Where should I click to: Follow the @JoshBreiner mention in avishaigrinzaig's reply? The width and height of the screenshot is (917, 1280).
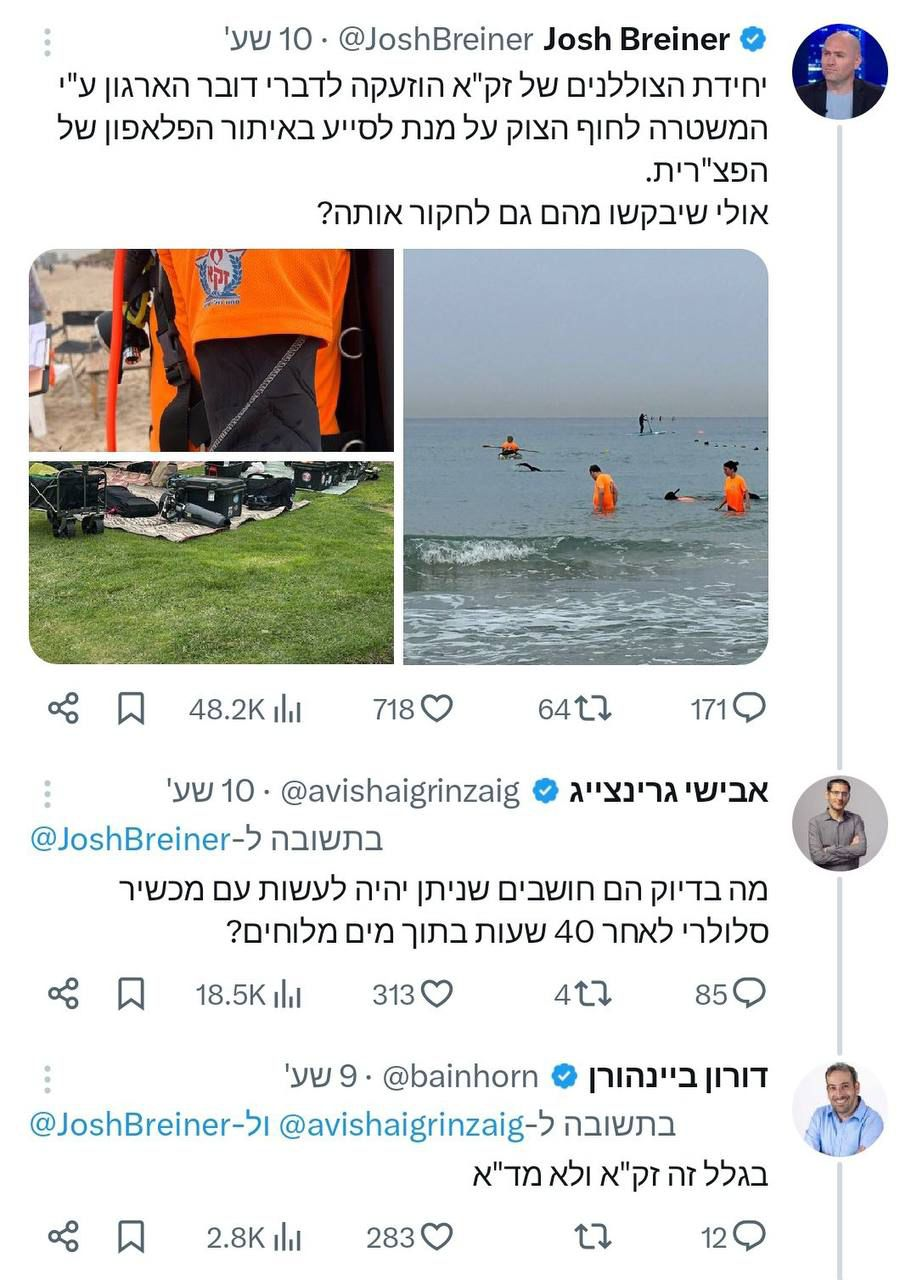(x=130, y=839)
